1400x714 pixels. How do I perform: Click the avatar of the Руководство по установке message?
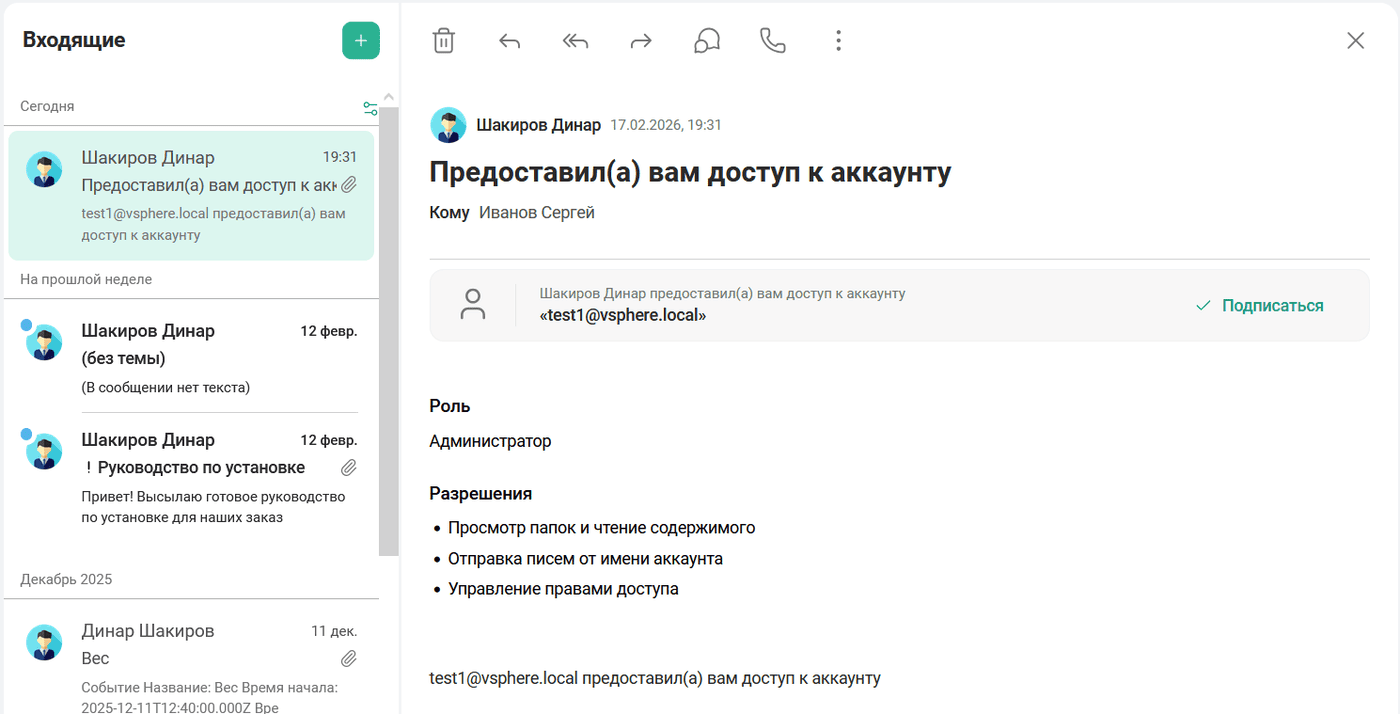pos(44,452)
